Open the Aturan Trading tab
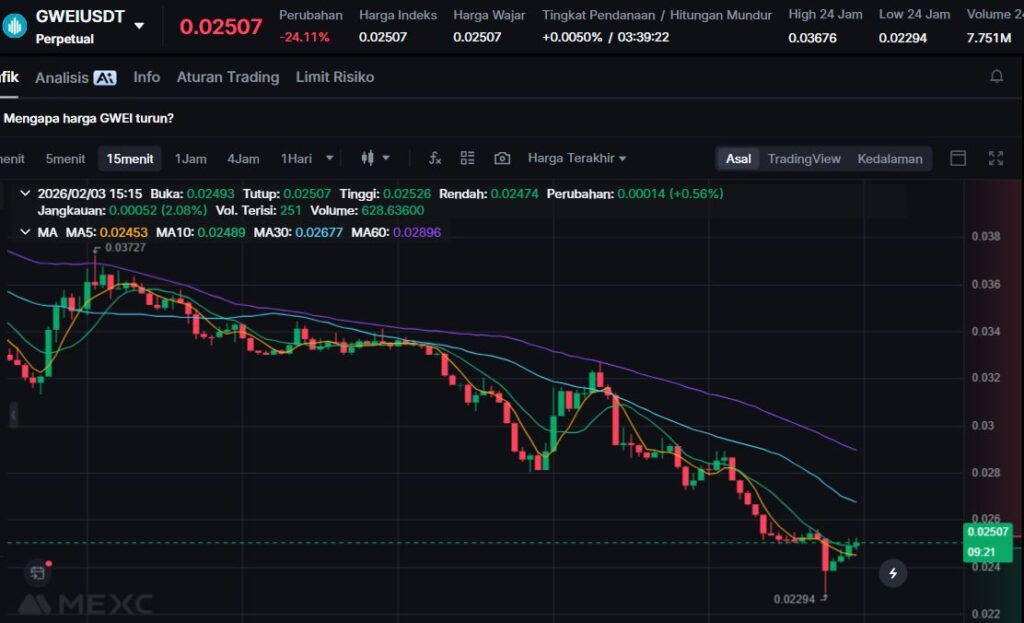This screenshot has height=623, width=1024. [227, 77]
